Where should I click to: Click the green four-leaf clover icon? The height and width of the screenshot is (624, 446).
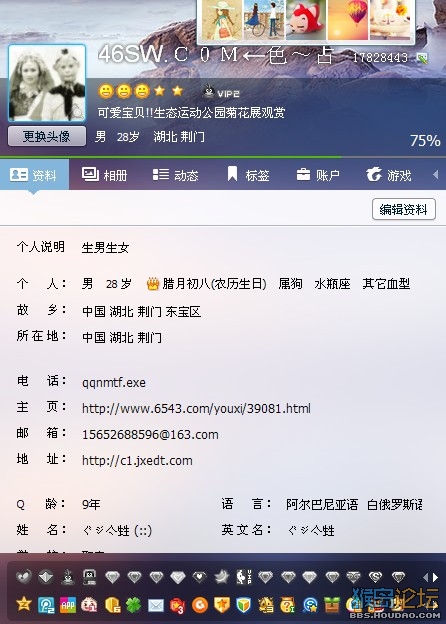(x=134, y=605)
